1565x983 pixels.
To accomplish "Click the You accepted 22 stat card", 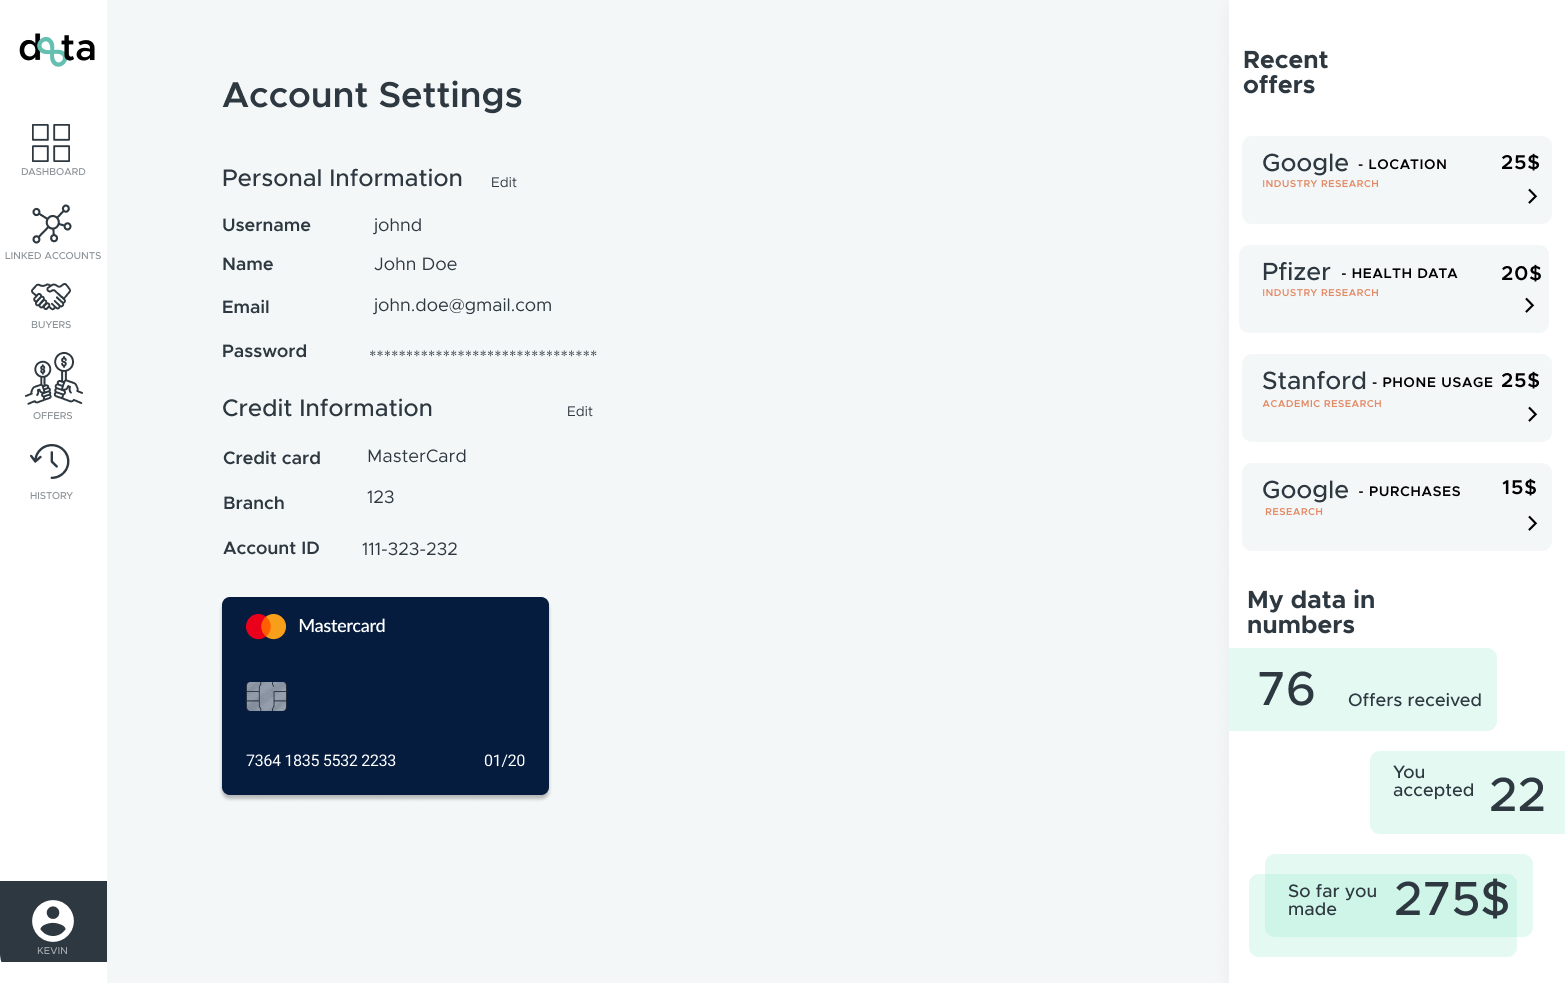I will pyautogui.click(x=1467, y=792).
